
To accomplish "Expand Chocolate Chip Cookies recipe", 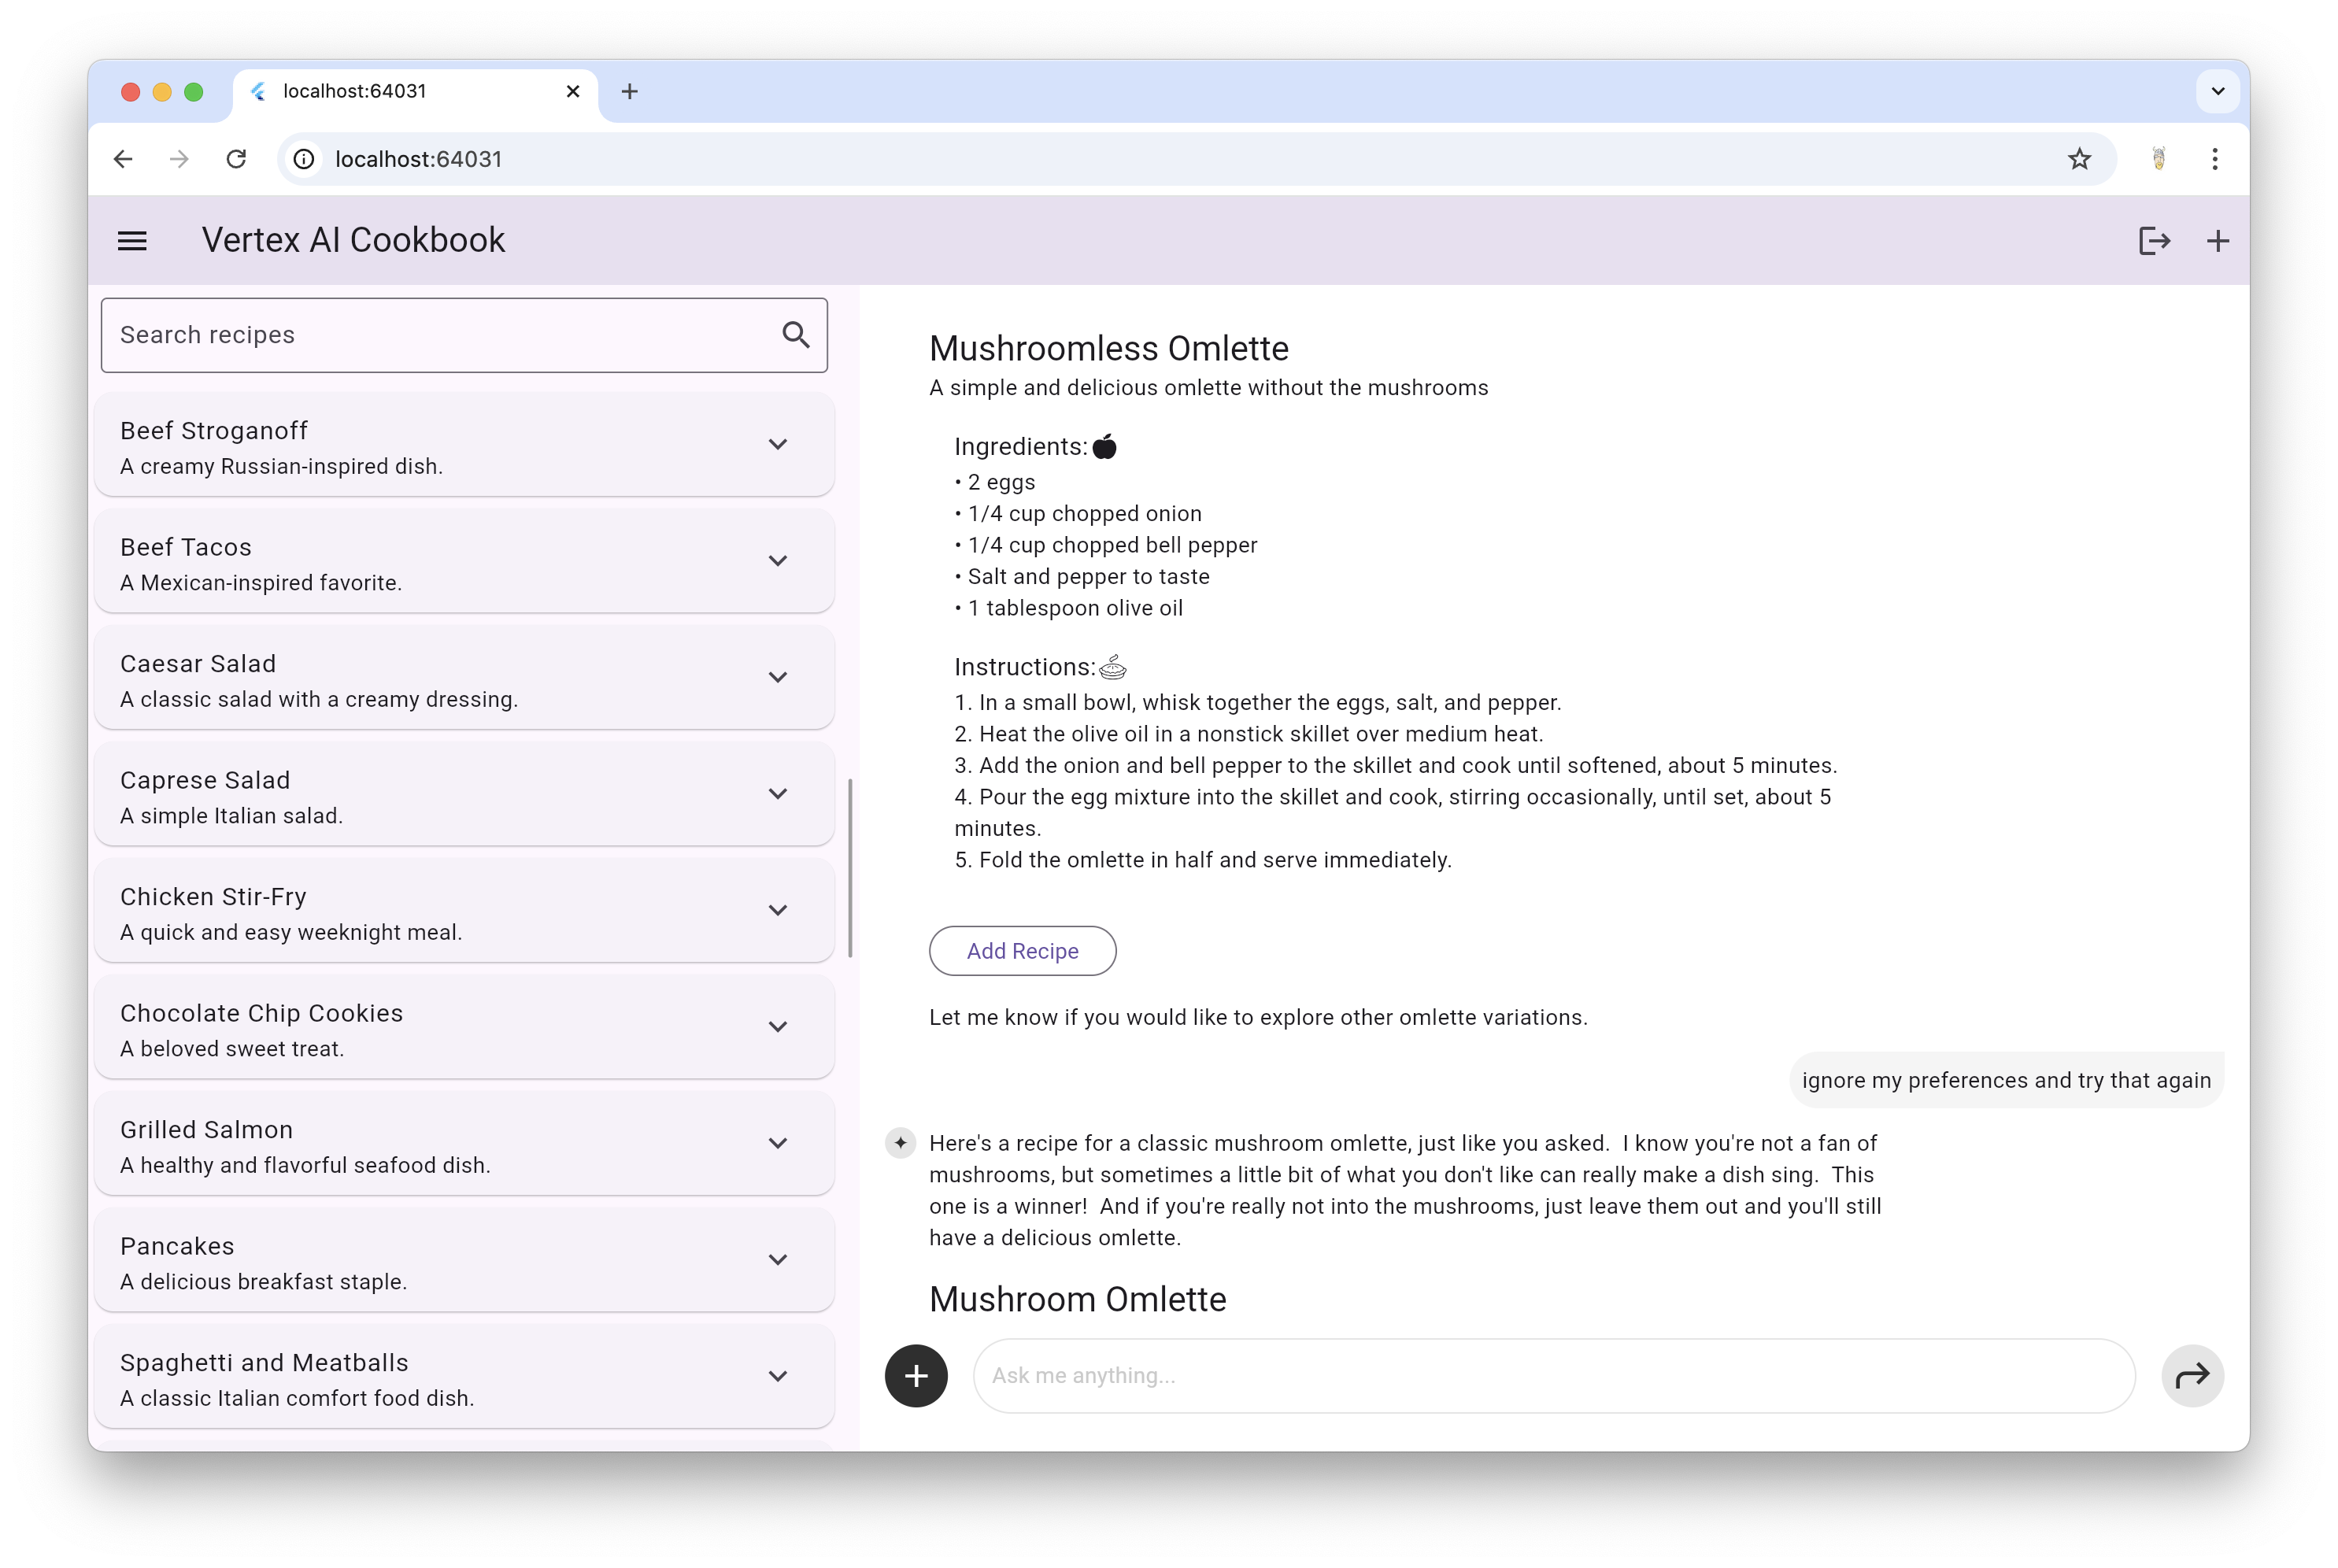I will [778, 1027].
